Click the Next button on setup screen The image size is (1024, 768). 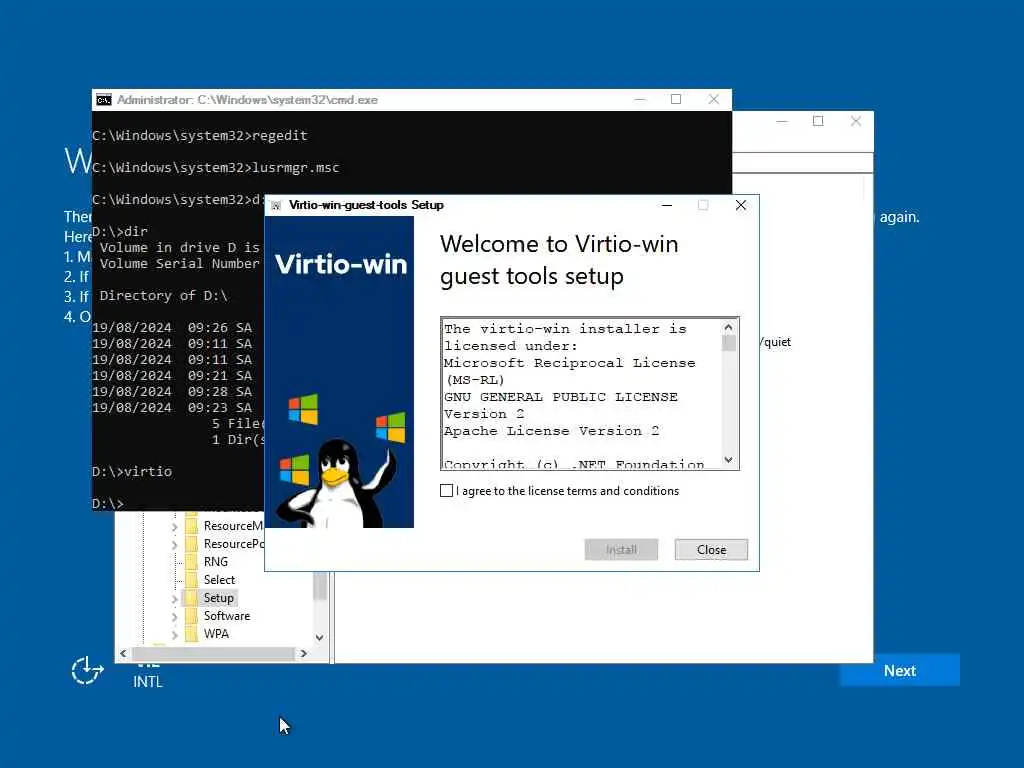(899, 671)
